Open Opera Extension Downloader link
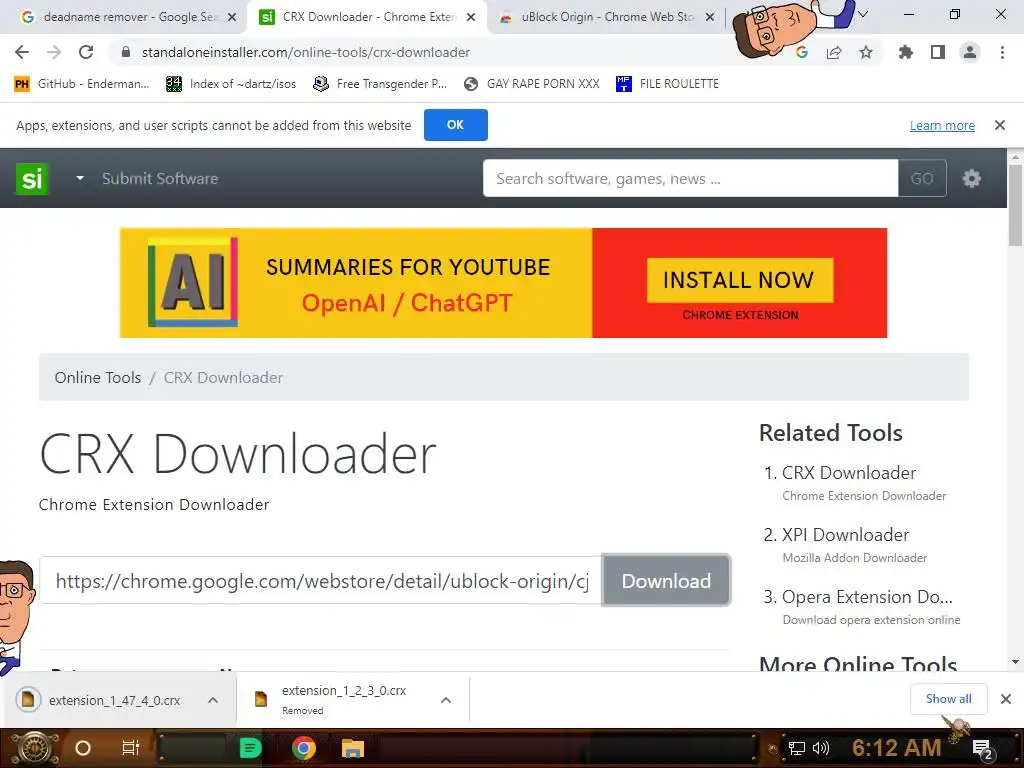 867,597
